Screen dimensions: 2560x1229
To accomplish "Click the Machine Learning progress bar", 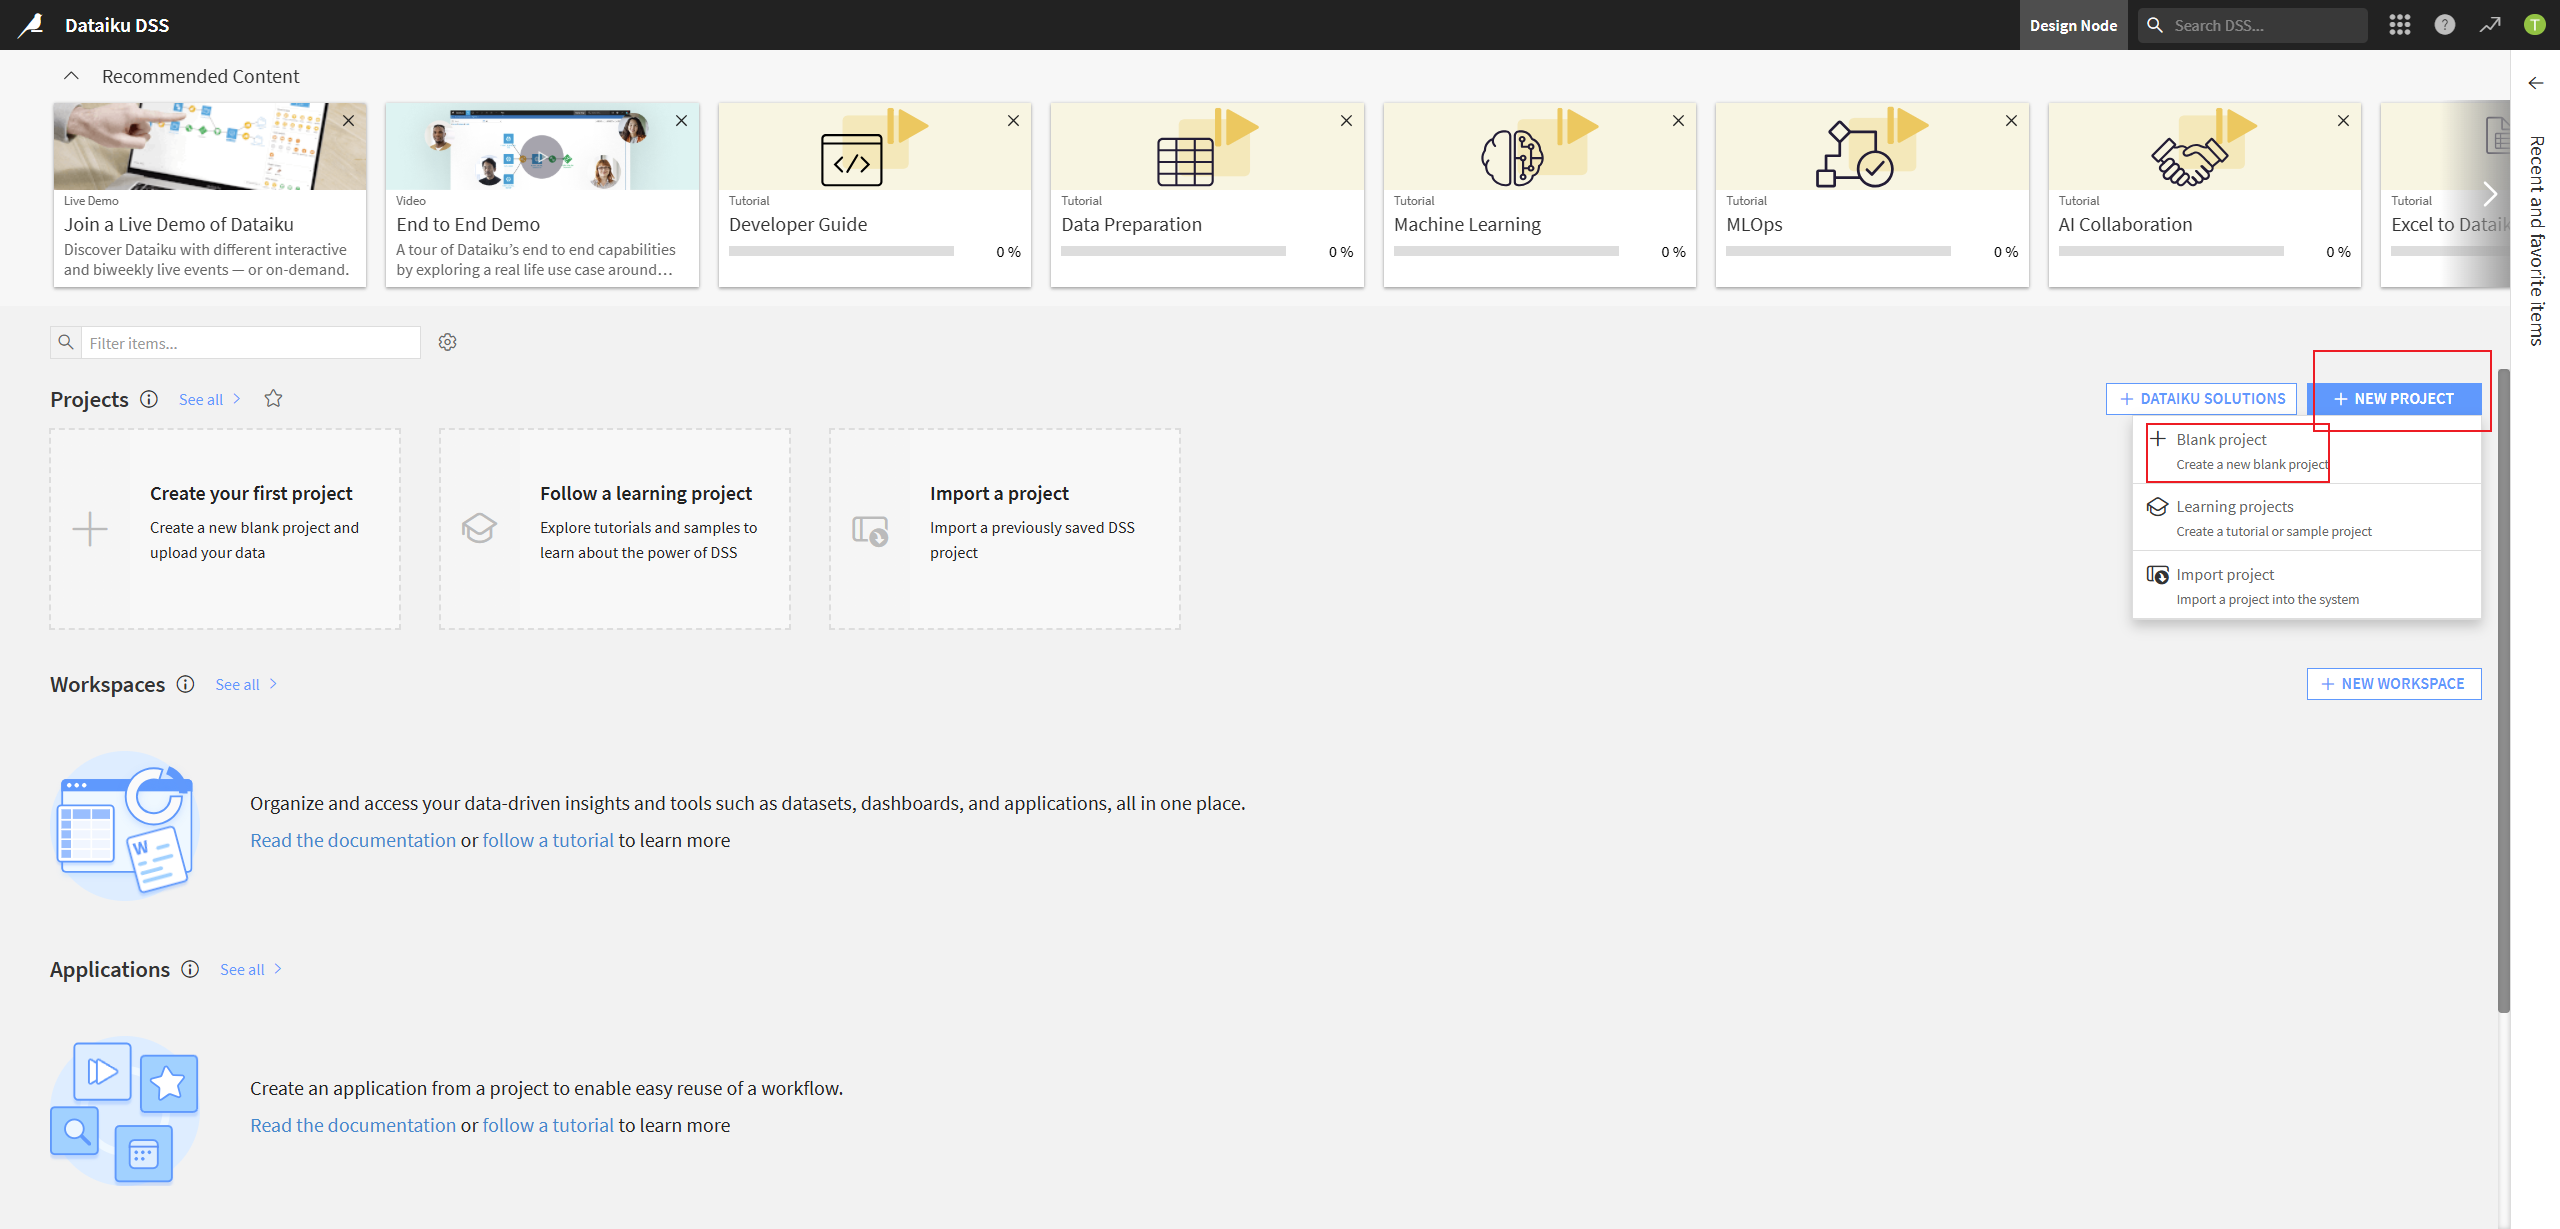I will 1506,251.
